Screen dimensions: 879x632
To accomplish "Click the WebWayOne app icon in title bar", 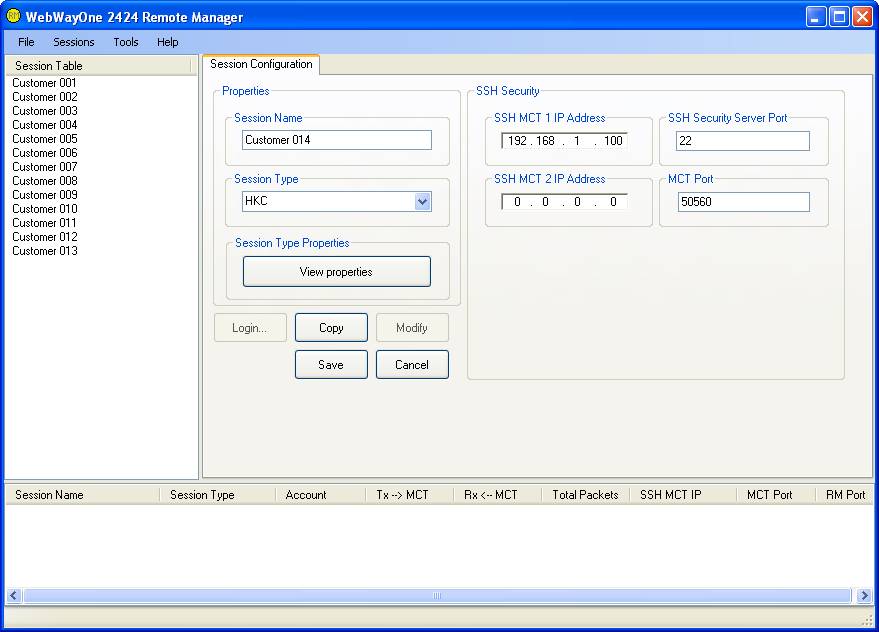I will [13, 16].
